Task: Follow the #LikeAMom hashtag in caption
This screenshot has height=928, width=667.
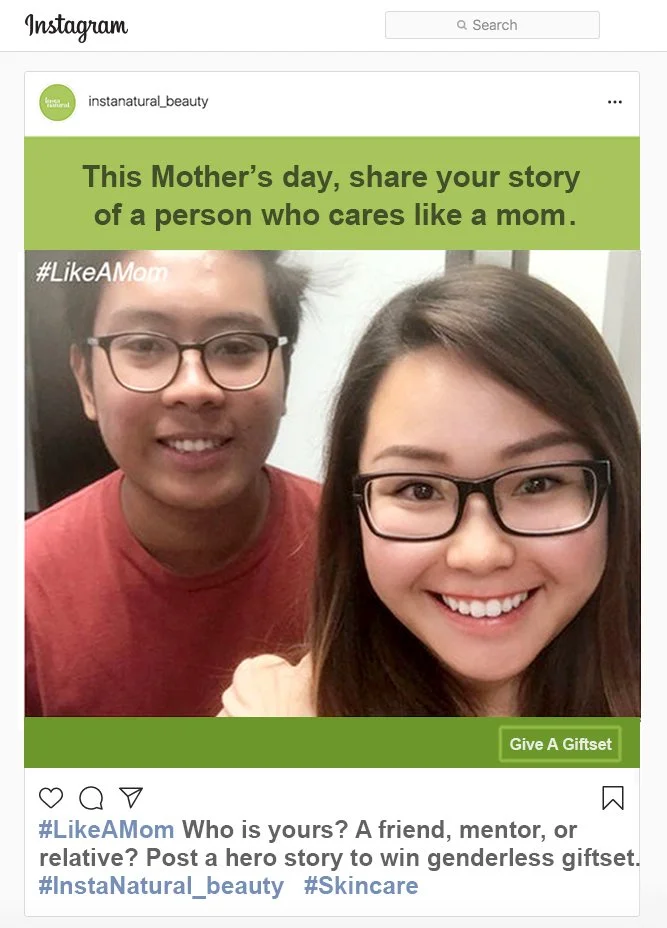Action: [107, 830]
